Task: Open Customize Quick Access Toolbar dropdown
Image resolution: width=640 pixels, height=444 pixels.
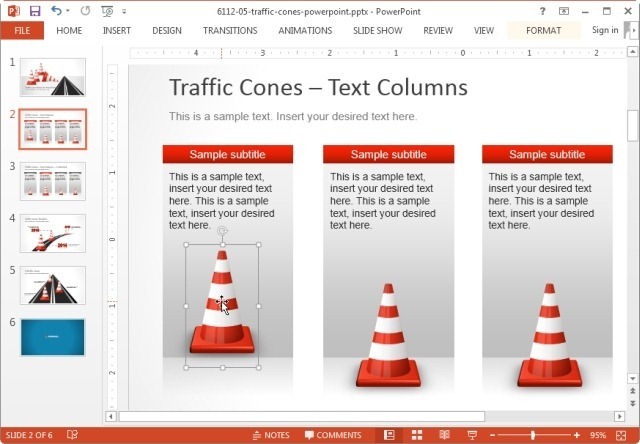Action: 124,11
